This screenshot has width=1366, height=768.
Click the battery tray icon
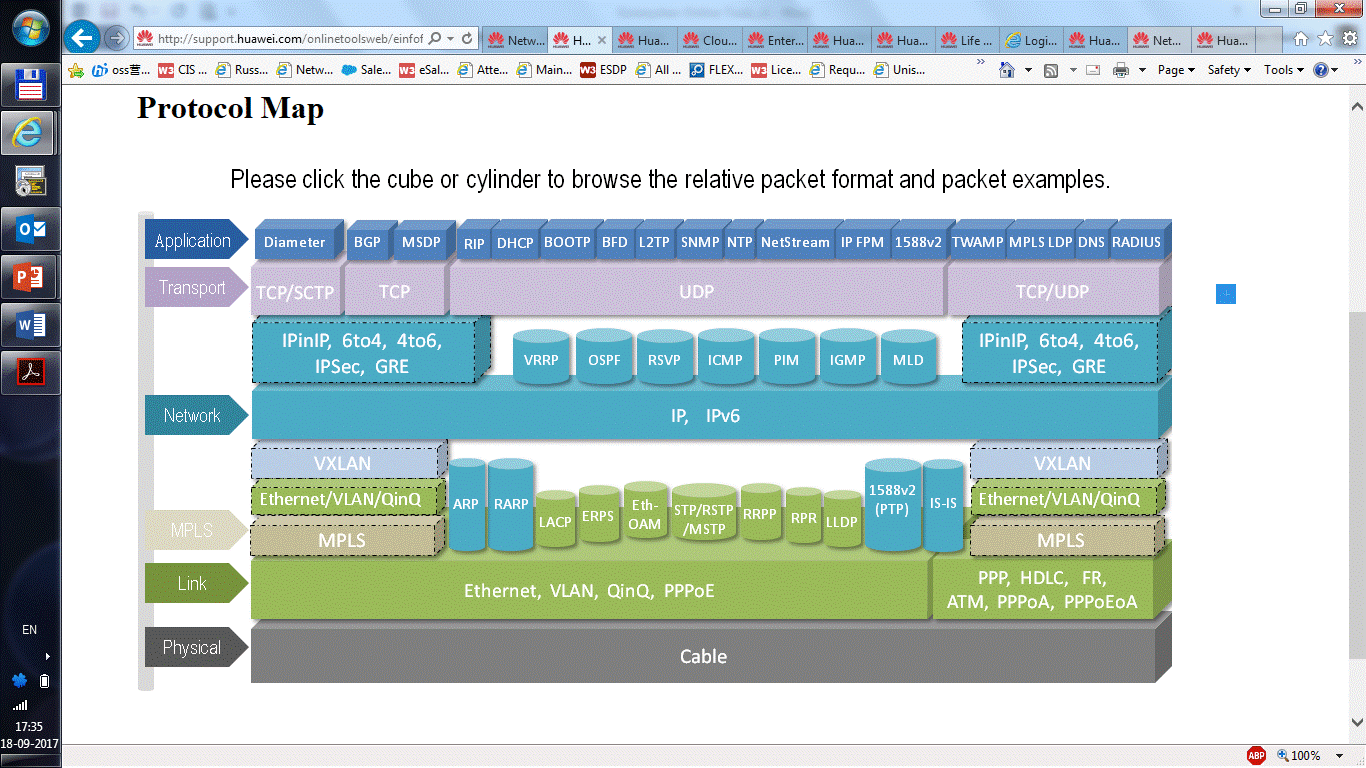click(x=44, y=681)
